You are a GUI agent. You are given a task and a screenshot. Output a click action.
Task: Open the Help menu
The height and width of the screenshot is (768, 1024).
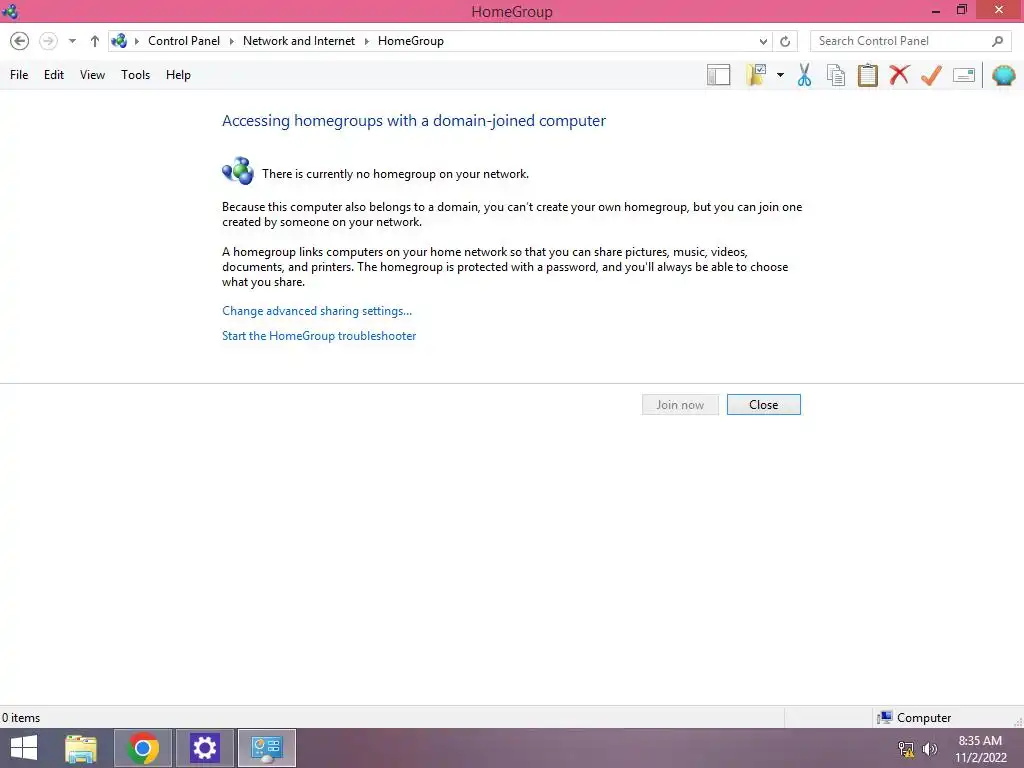point(178,75)
